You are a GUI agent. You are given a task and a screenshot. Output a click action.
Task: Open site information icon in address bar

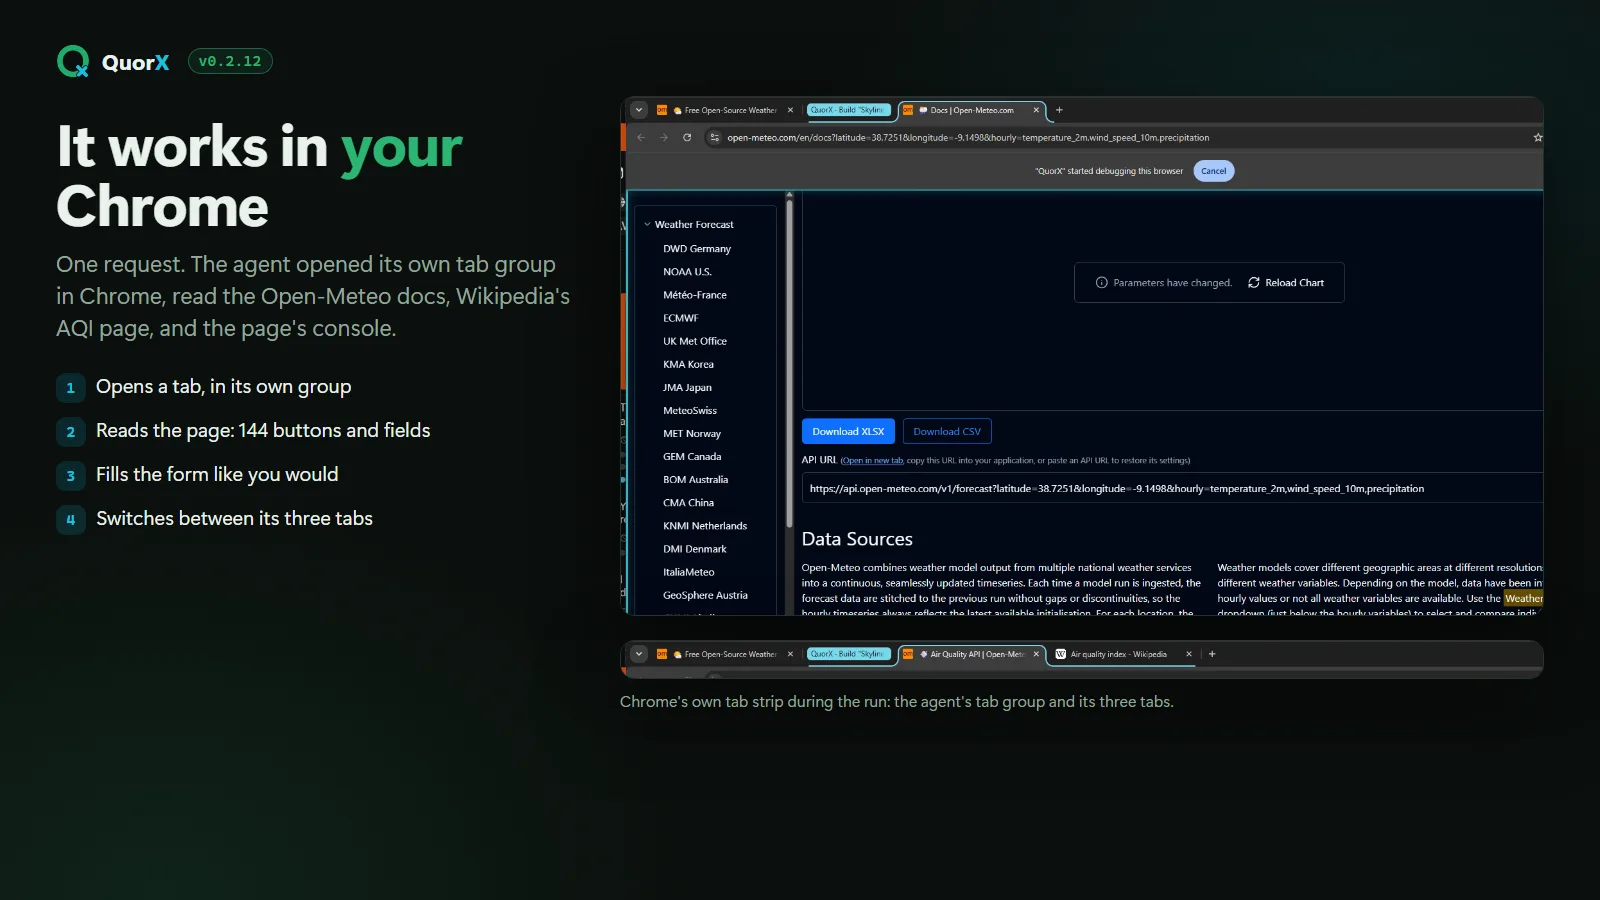pos(714,138)
